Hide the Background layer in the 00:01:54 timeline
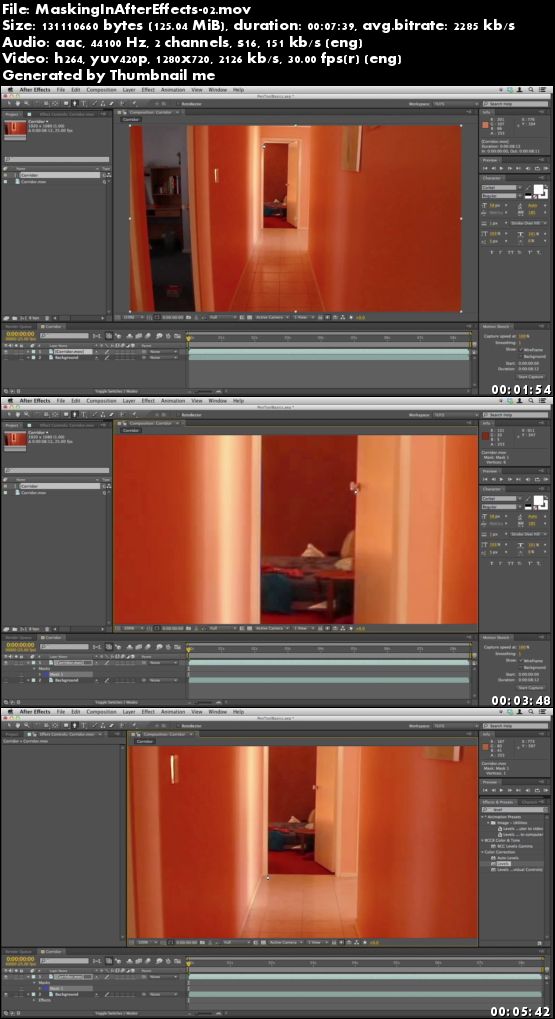This screenshot has width=555, height=1019. coord(5,357)
